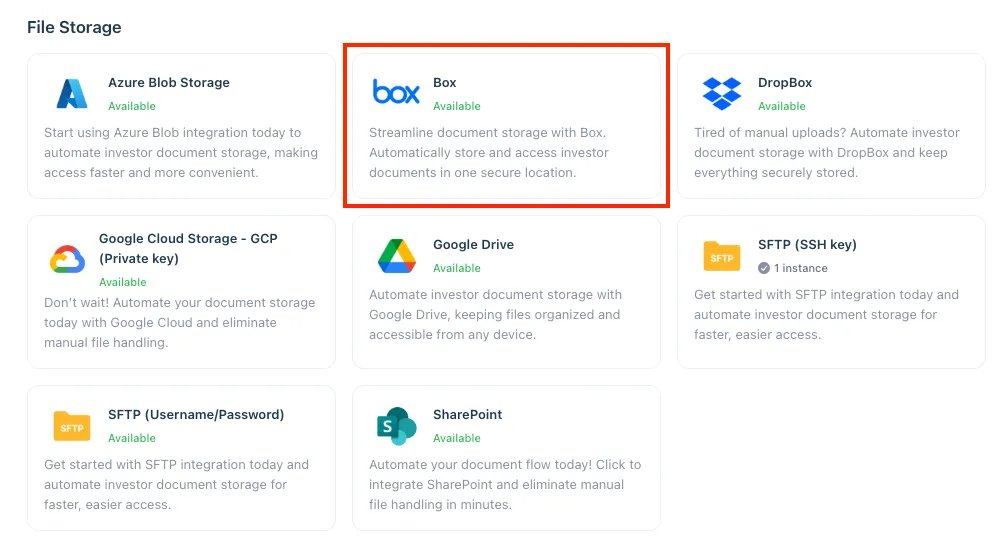Open Google Cloud Storage - GCP (Private key)

coord(188,248)
